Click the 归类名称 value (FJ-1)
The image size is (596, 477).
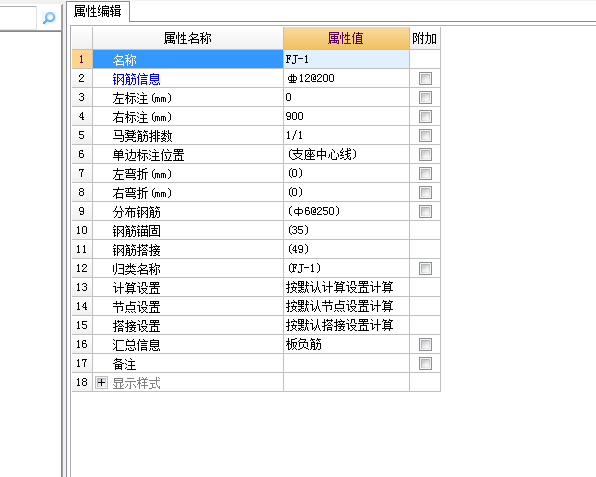[304, 268]
